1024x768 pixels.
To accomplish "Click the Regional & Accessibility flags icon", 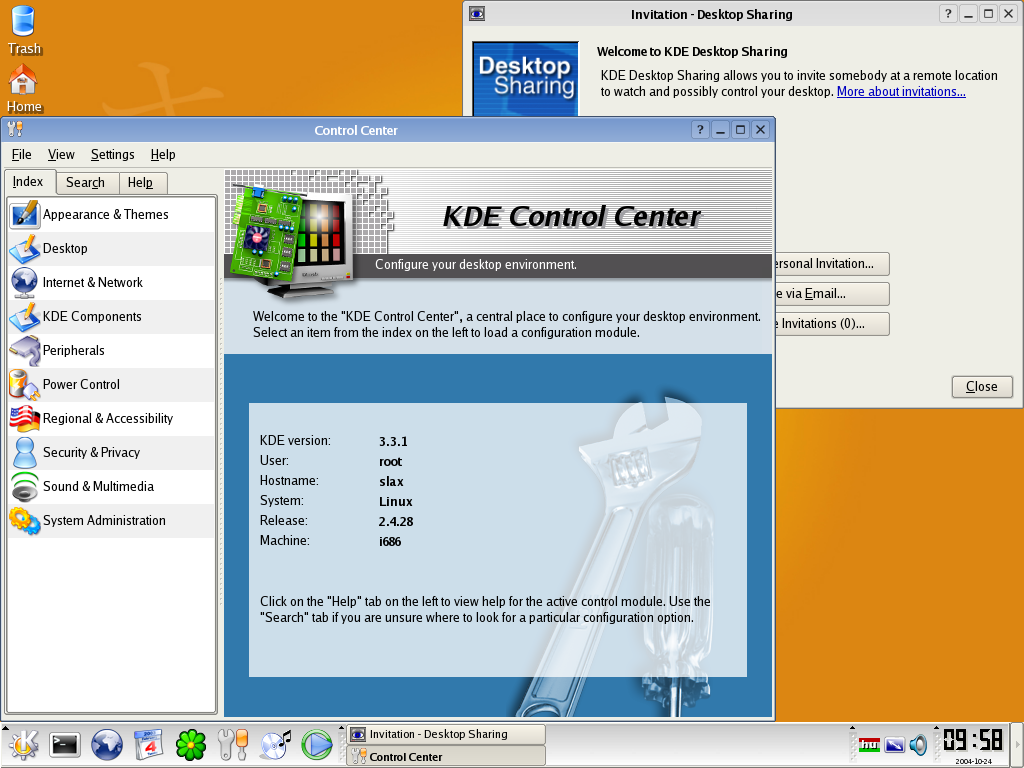I will 25,419.
